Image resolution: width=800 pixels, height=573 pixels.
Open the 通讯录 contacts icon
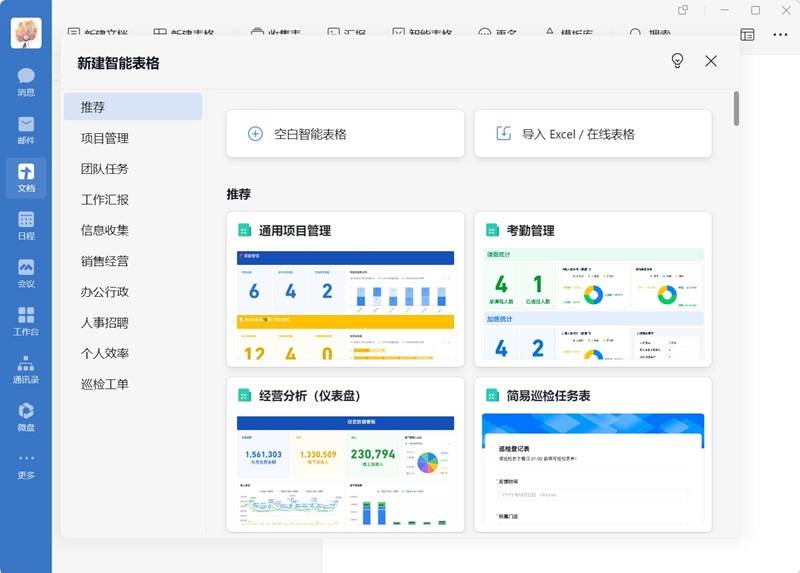coord(26,369)
